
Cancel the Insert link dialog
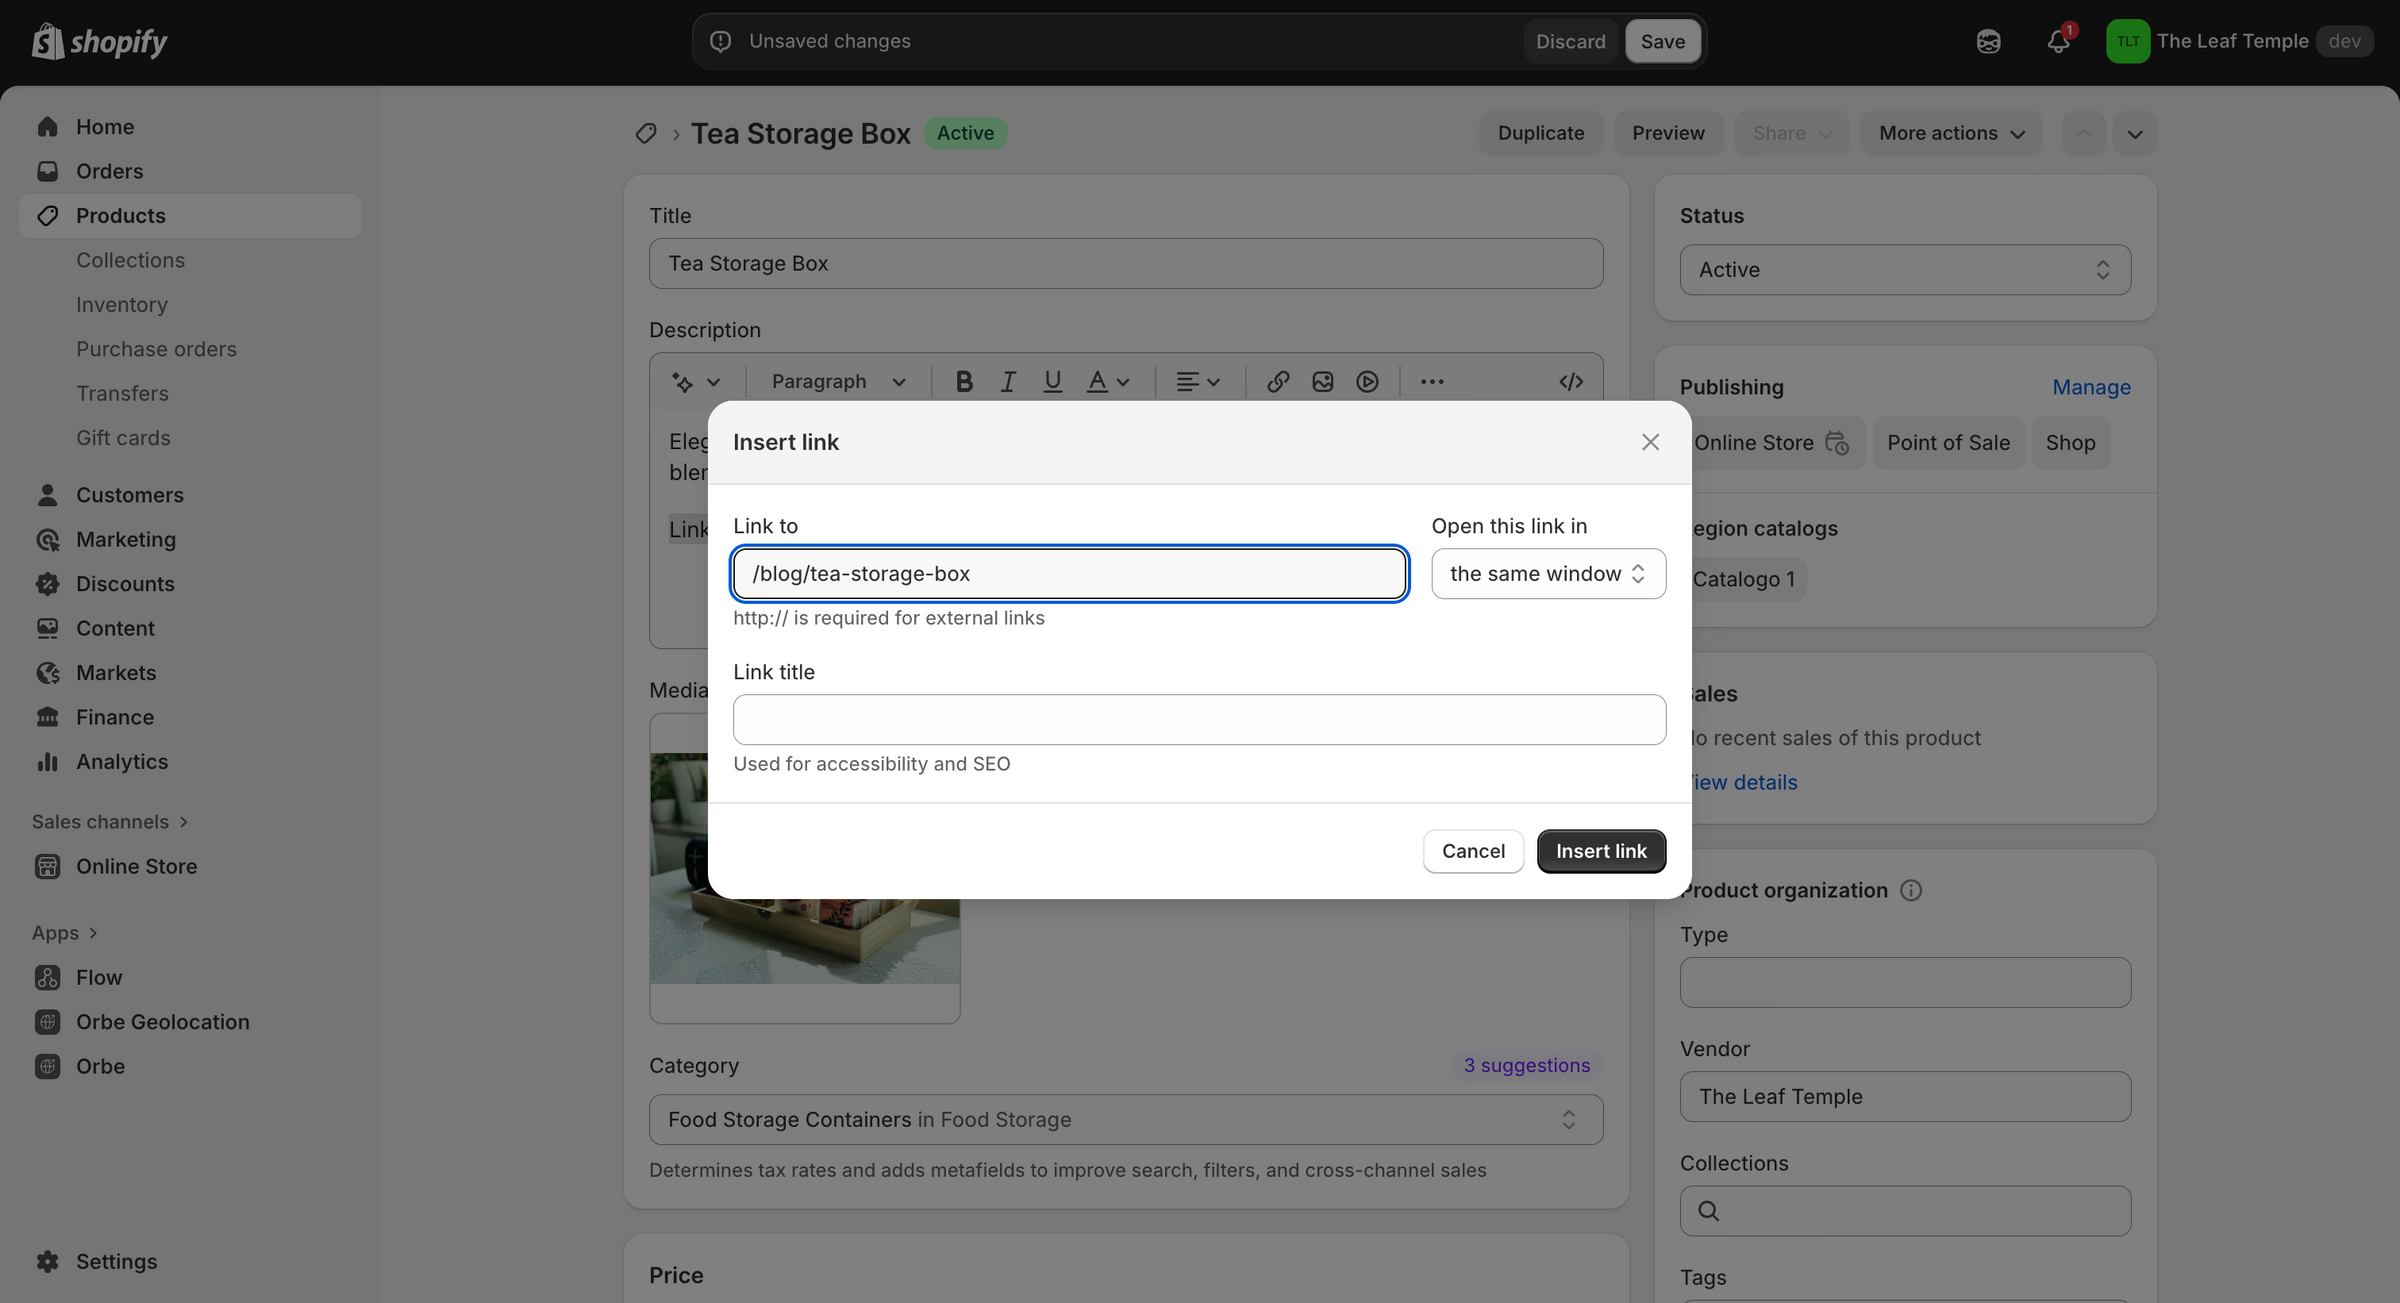tap(1472, 851)
